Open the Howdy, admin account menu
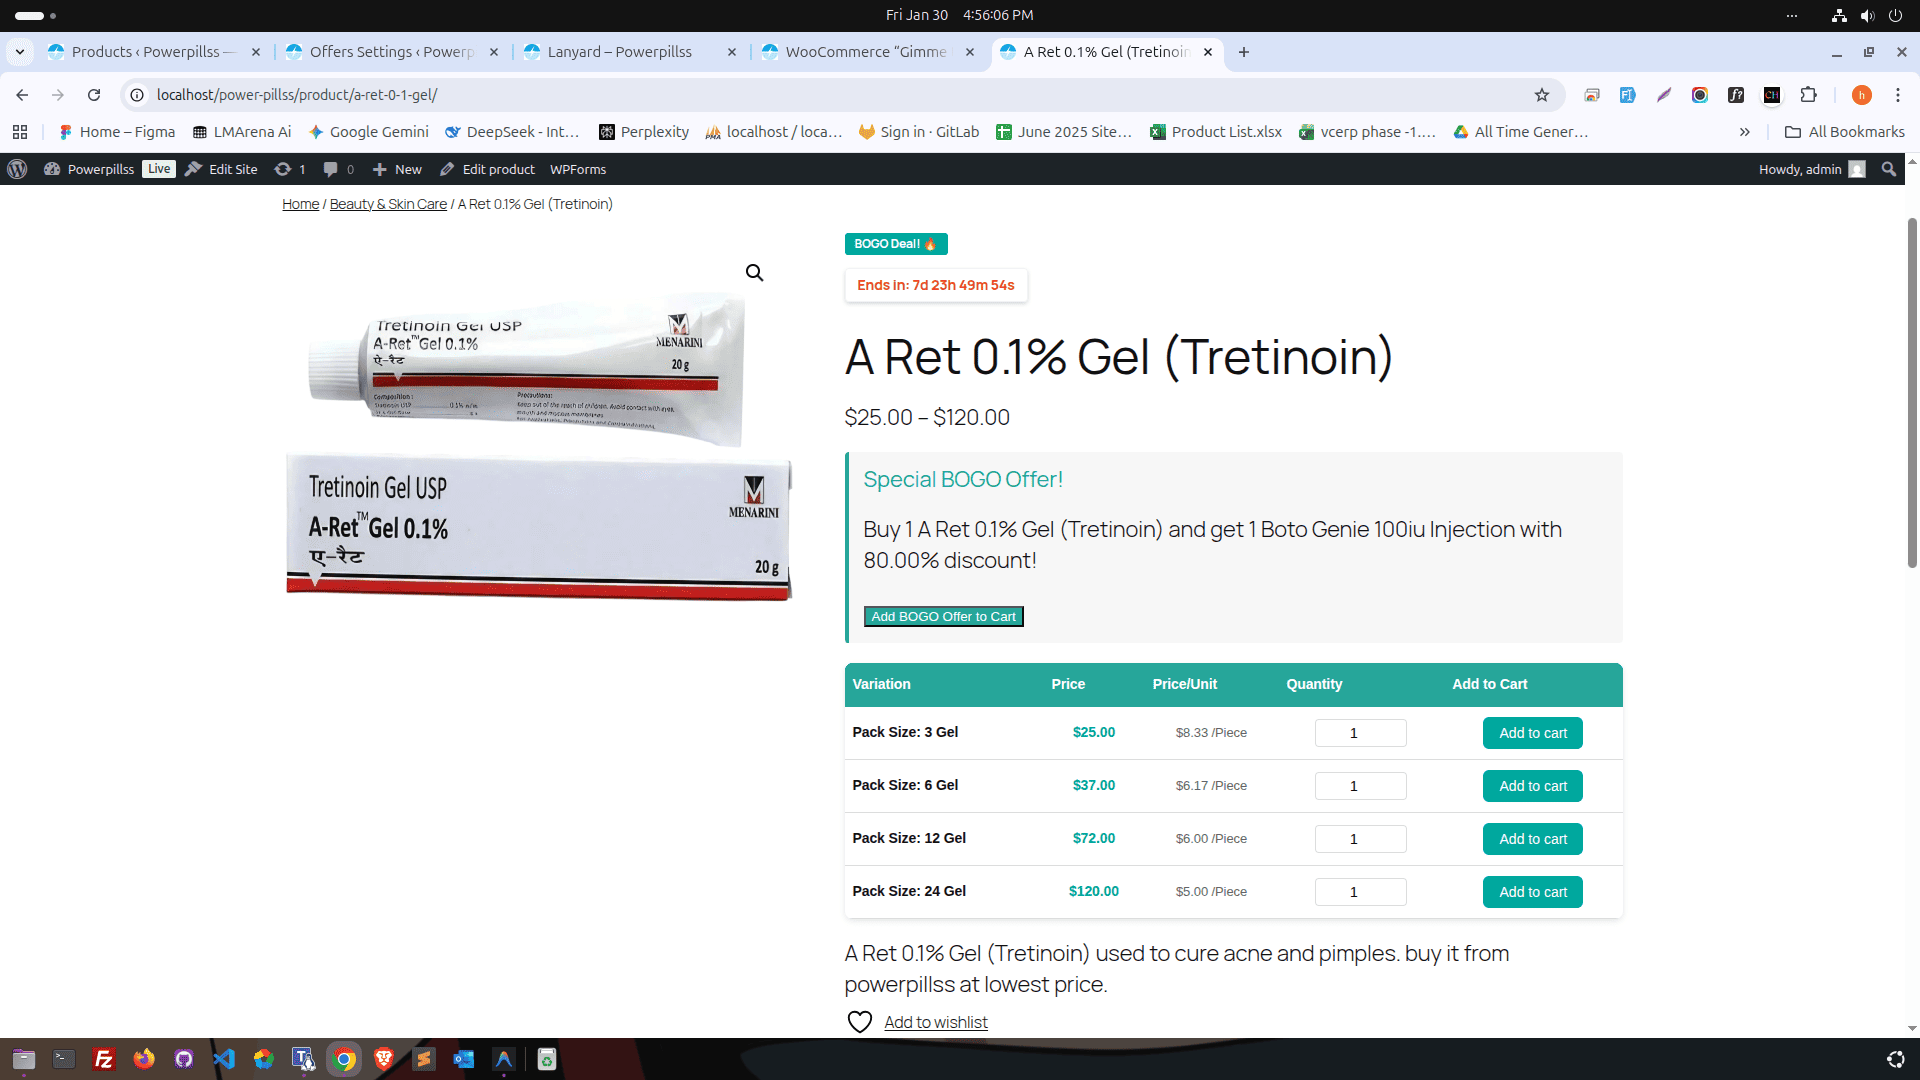 pos(1803,169)
